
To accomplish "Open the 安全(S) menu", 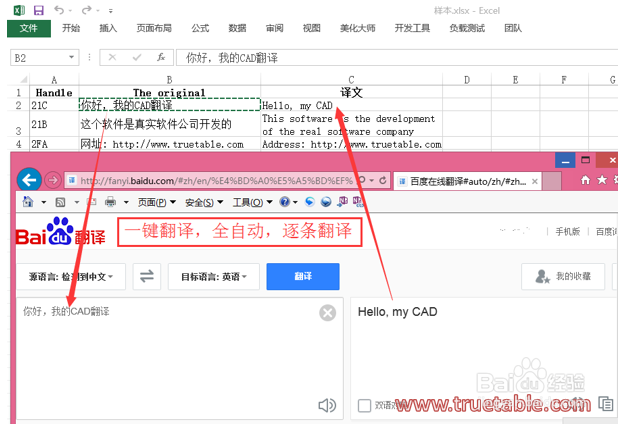I will tap(204, 202).
